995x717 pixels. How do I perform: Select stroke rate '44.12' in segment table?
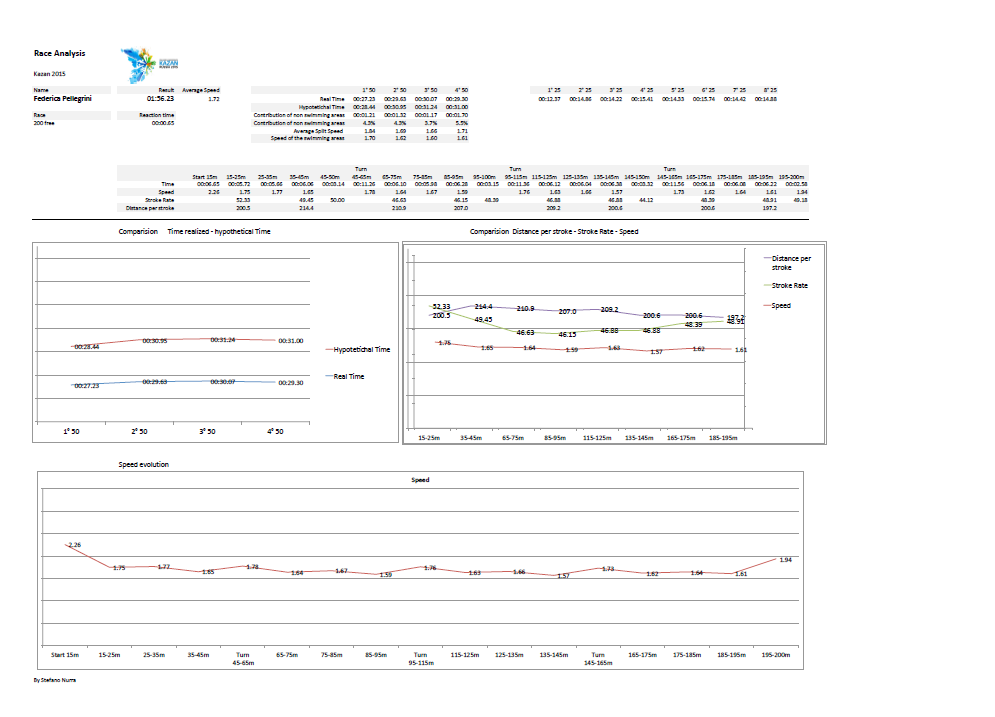coord(646,200)
